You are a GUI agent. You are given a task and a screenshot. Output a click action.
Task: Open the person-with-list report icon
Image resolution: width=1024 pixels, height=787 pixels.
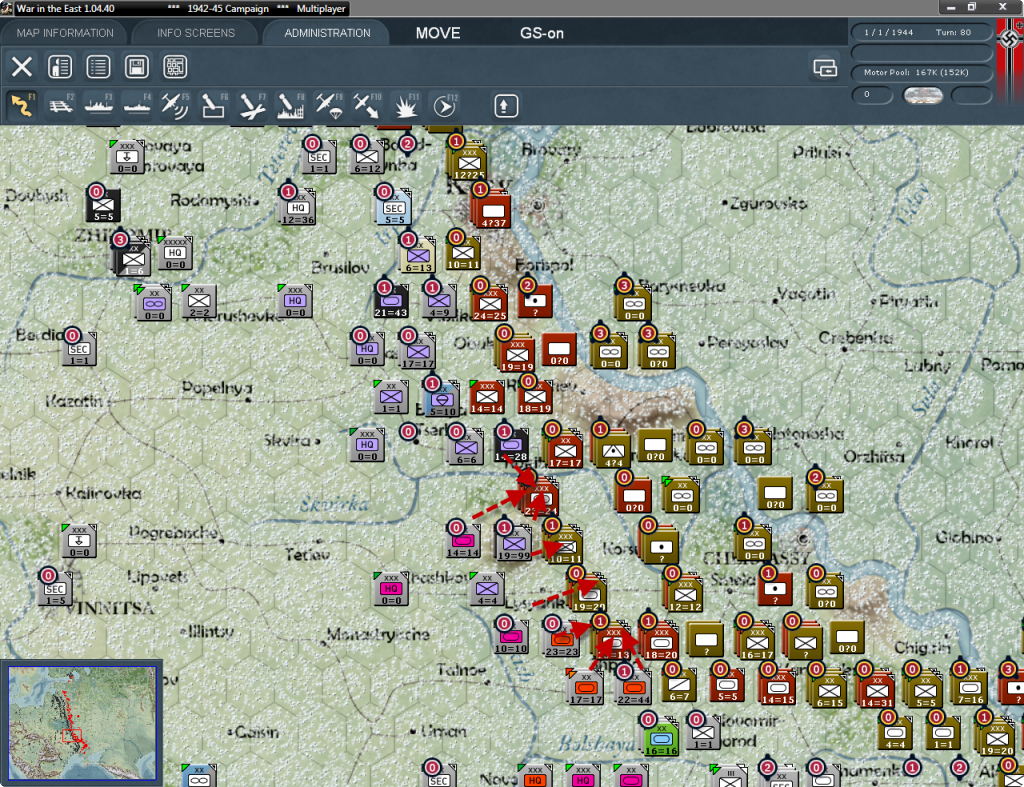[60, 67]
